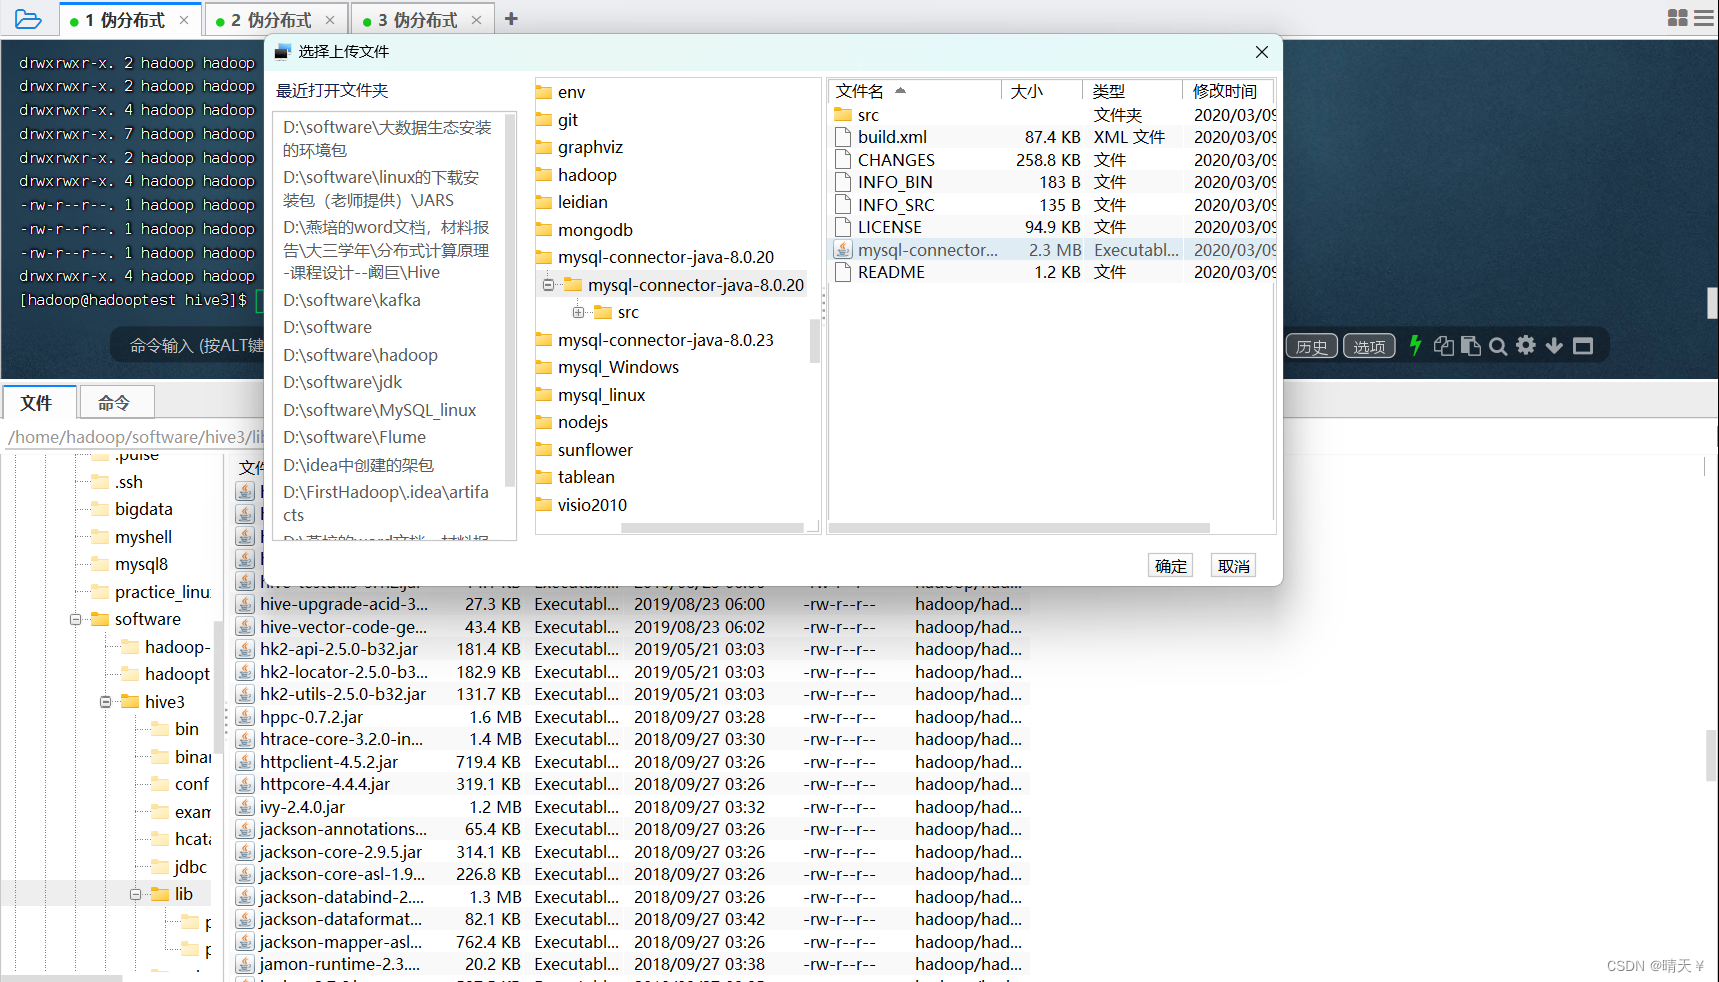Viewport: 1719px width, 982px height.
Task: Open terminal search with the magnifier icon
Action: (x=1498, y=345)
